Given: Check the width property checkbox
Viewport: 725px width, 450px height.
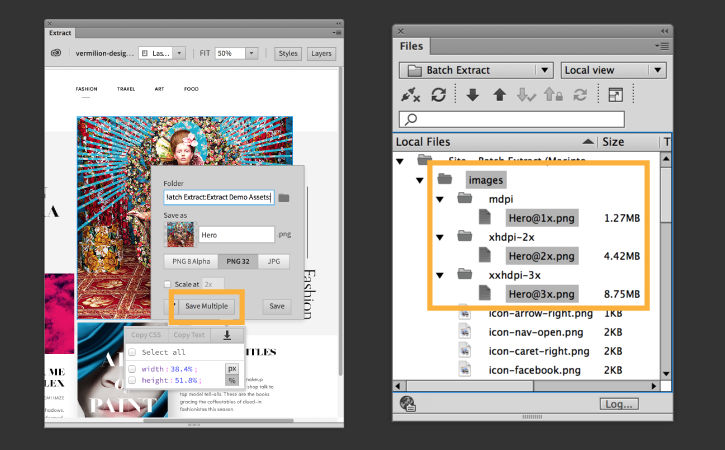Looking at the screenshot, I should (132, 369).
